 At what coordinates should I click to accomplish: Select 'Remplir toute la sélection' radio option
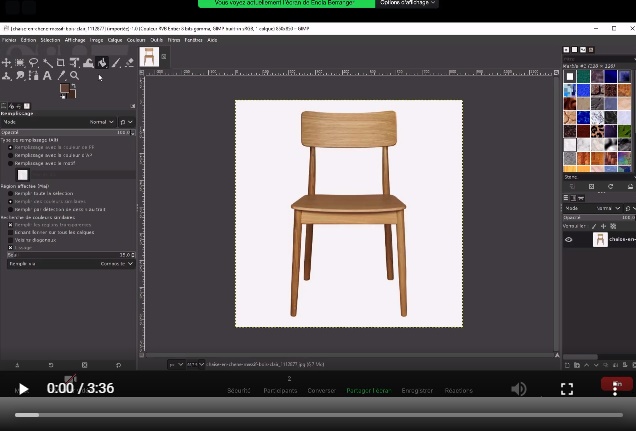(11, 193)
